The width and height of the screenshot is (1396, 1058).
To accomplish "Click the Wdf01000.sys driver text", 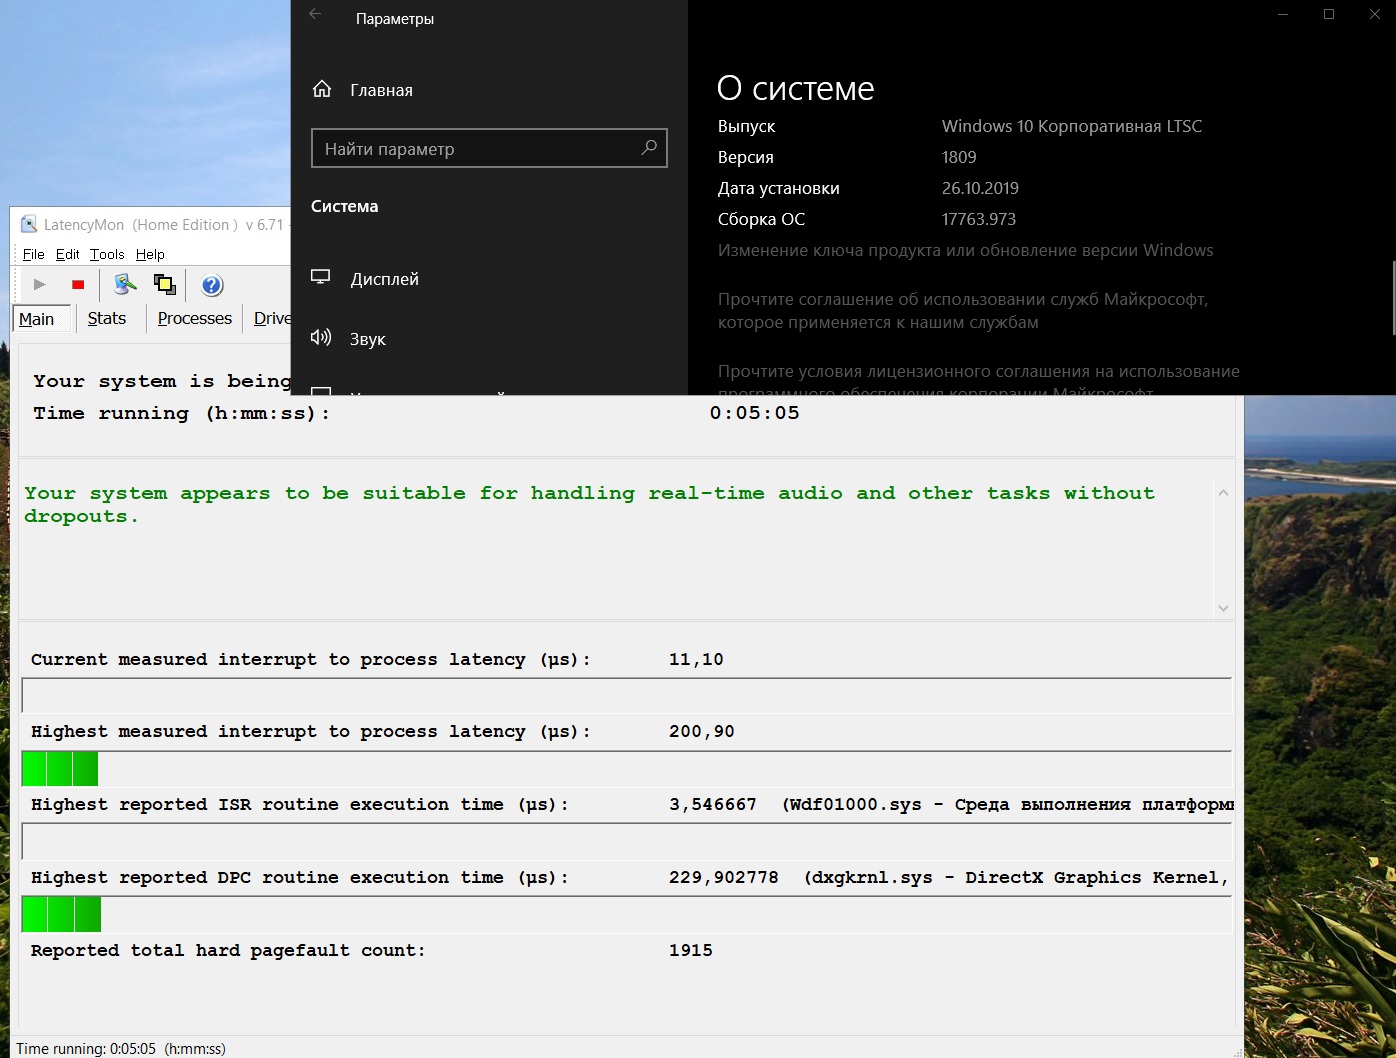I will (1008, 805).
